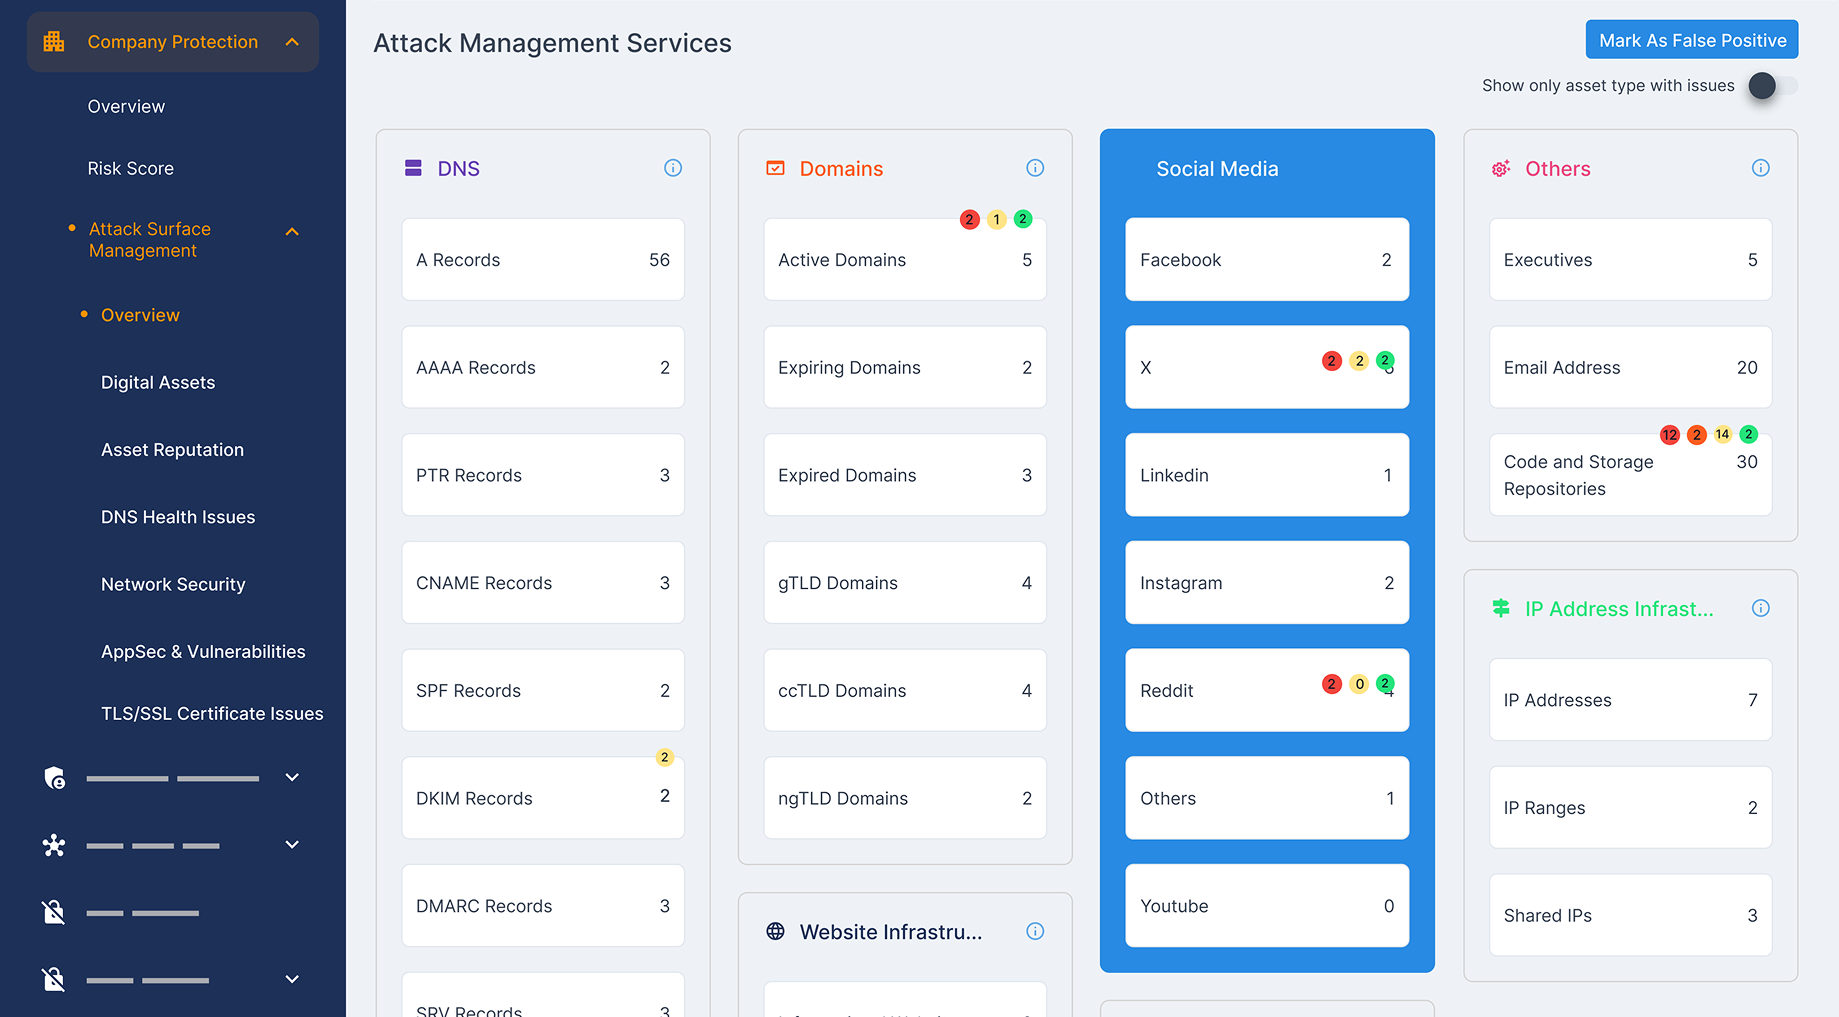
Task: Expand the asterisk sidebar section chevron
Action: click(x=292, y=845)
